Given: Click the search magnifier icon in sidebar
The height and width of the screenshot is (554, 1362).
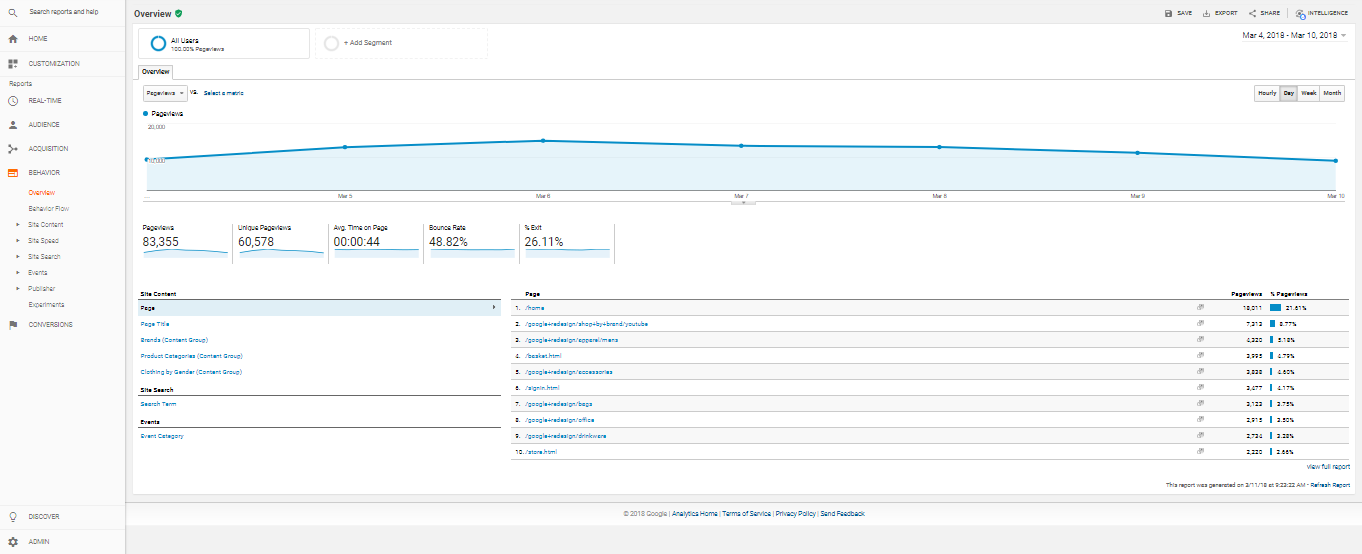Looking at the screenshot, I should [x=13, y=12].
